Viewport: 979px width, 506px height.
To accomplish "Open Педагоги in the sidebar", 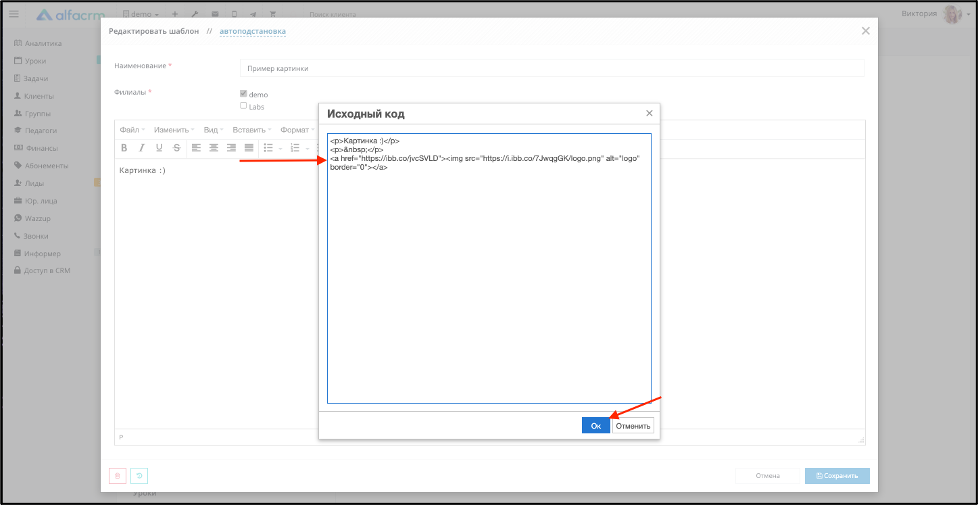I will pyautogui.click(x=36, y=131).
